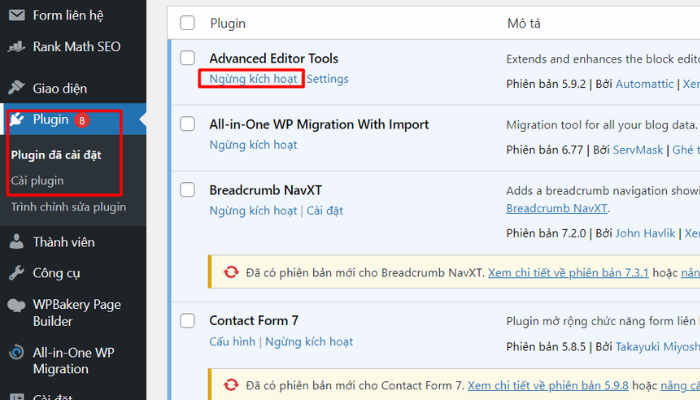Click the Plugin column header
The width and height of the screenshot is (700, 400).
228,23
